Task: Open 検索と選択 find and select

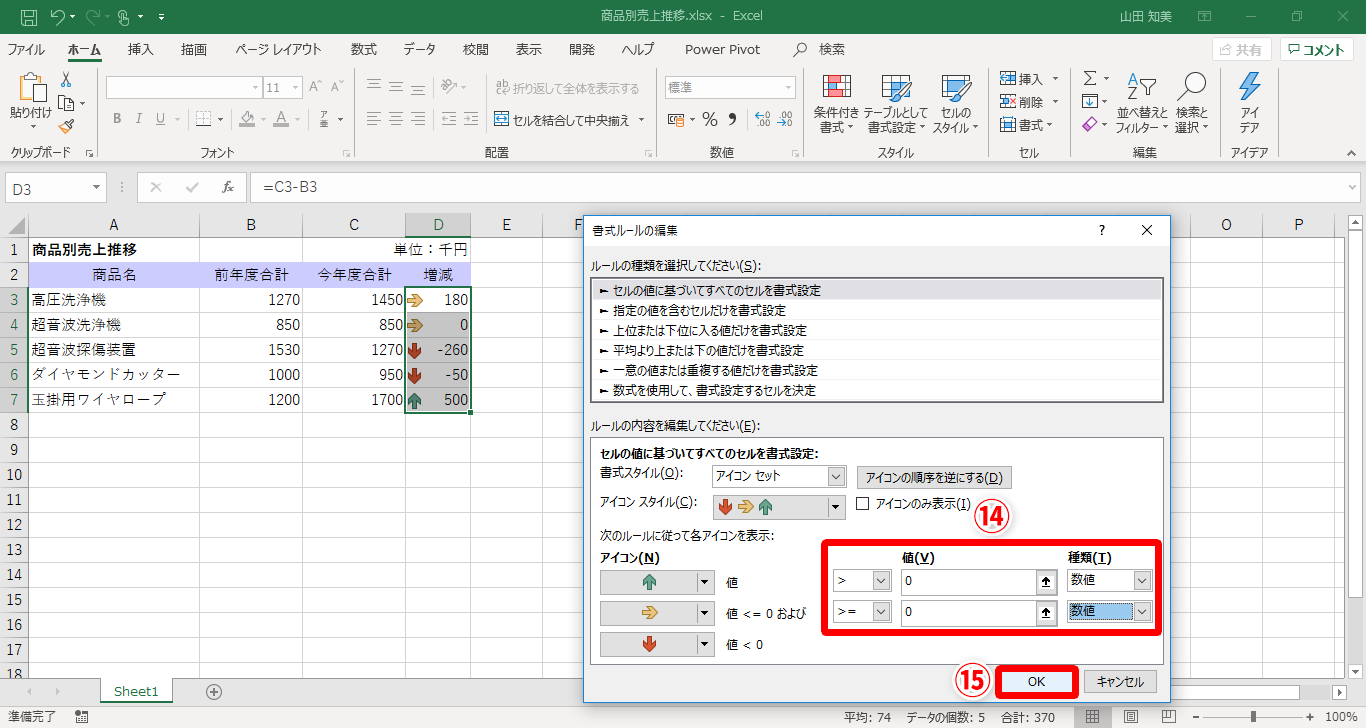Action: (1192, 104)
